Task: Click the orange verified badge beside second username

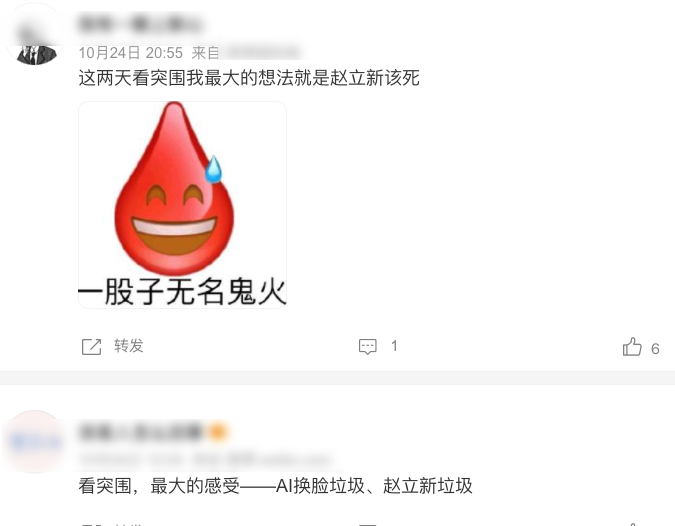Action: (218, 432)
